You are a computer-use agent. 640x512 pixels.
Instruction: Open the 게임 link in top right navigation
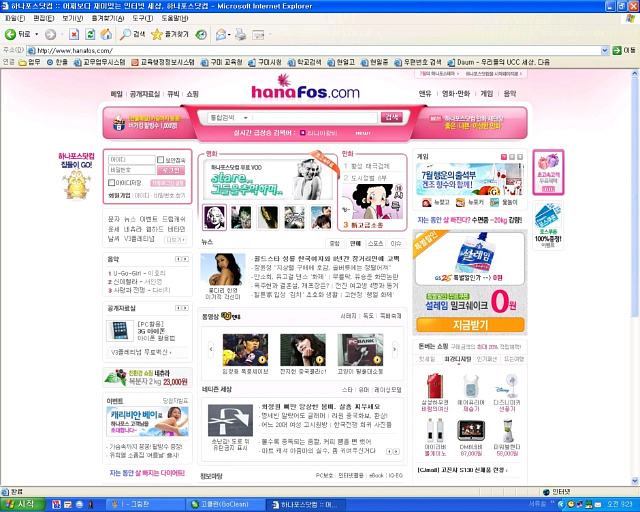point(487,93)
